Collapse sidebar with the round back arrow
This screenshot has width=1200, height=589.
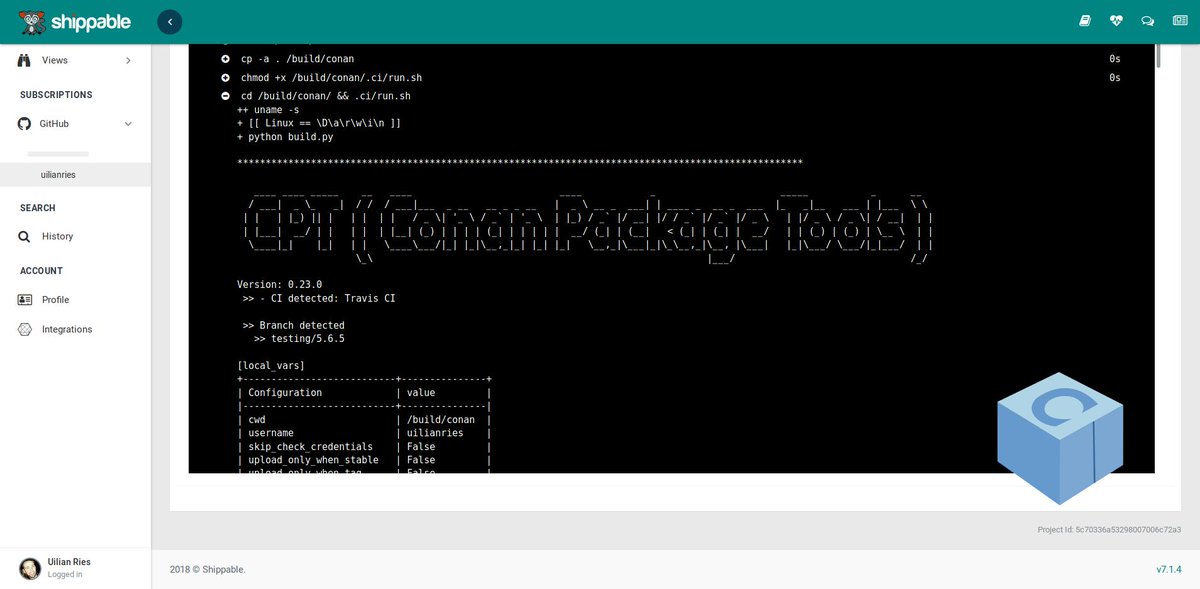(170, 21)
